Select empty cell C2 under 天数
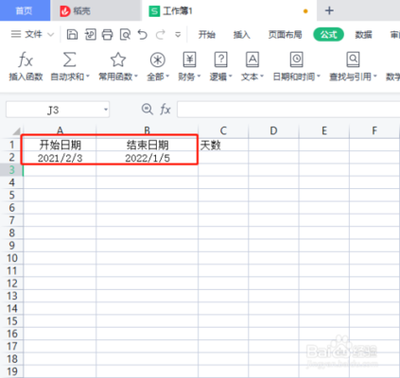Image resolution: width=400 pixels, height=378 pixels. [223, 157]
